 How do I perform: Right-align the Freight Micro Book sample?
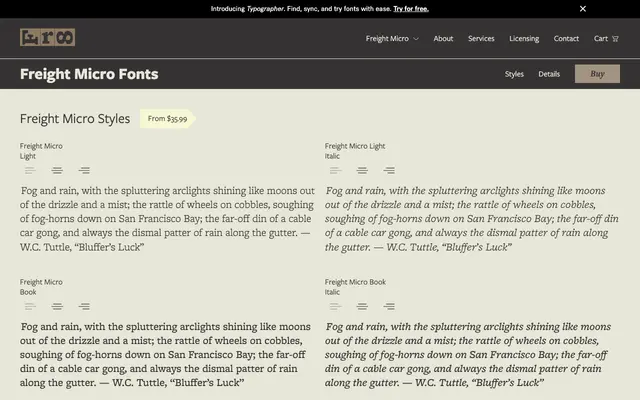[x=84, y=307]
